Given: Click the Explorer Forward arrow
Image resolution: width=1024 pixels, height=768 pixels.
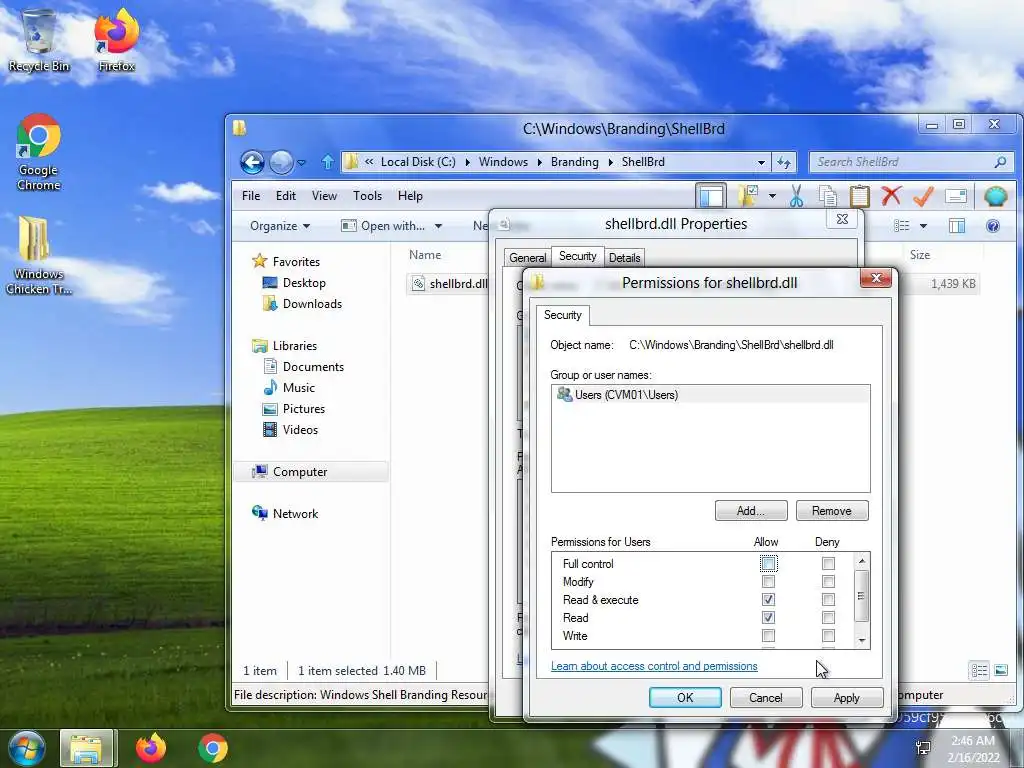Looking at the screenshot, I should click(x=281, y=162).
